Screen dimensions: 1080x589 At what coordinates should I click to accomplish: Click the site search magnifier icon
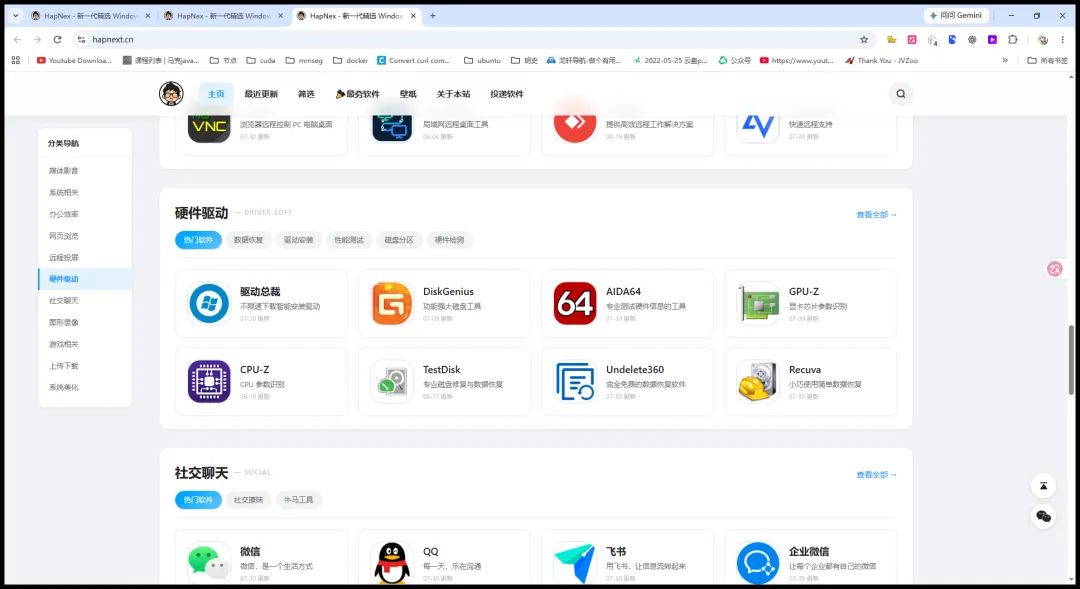click(x=900, y=94)
